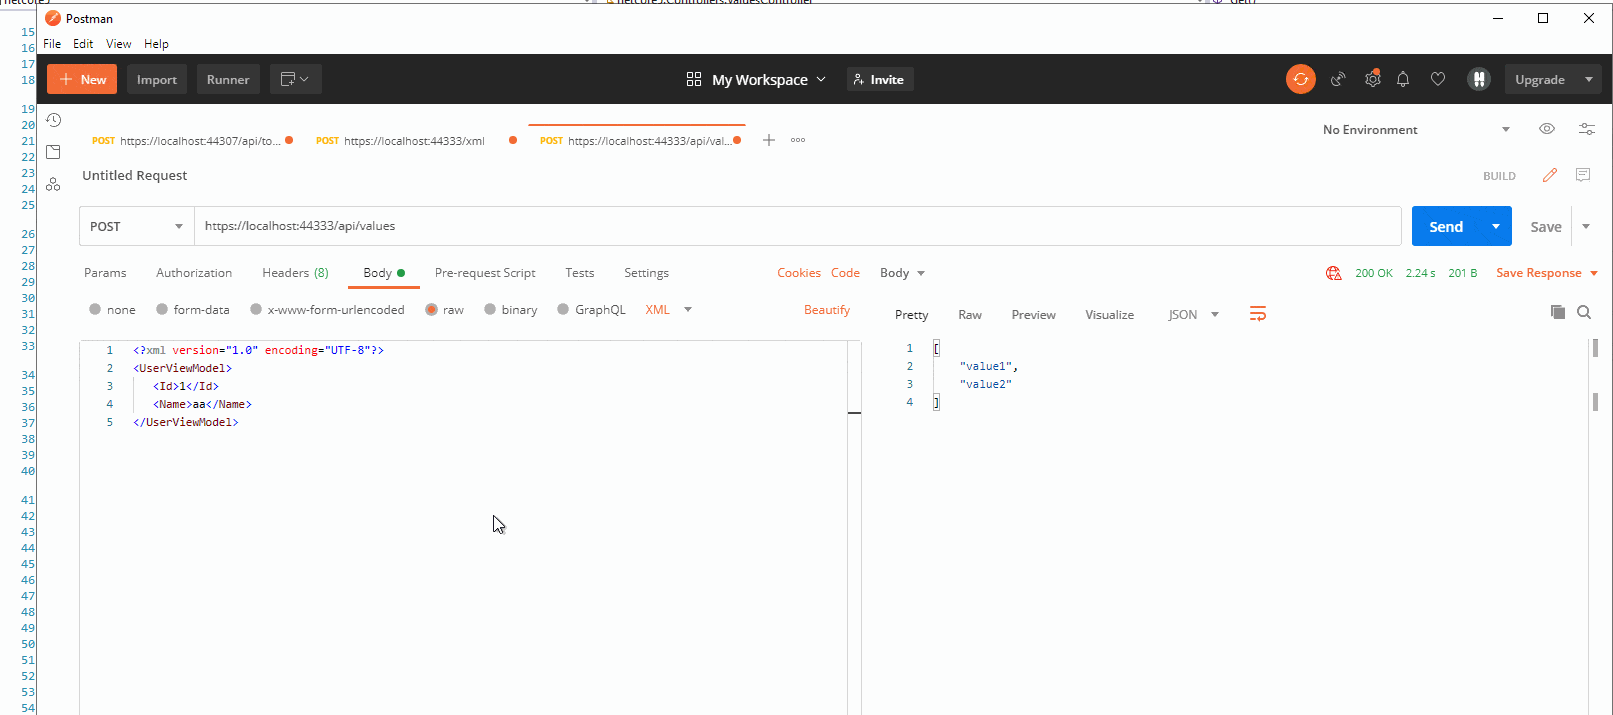Switch to the Headers (8) tab

point(295,273)
